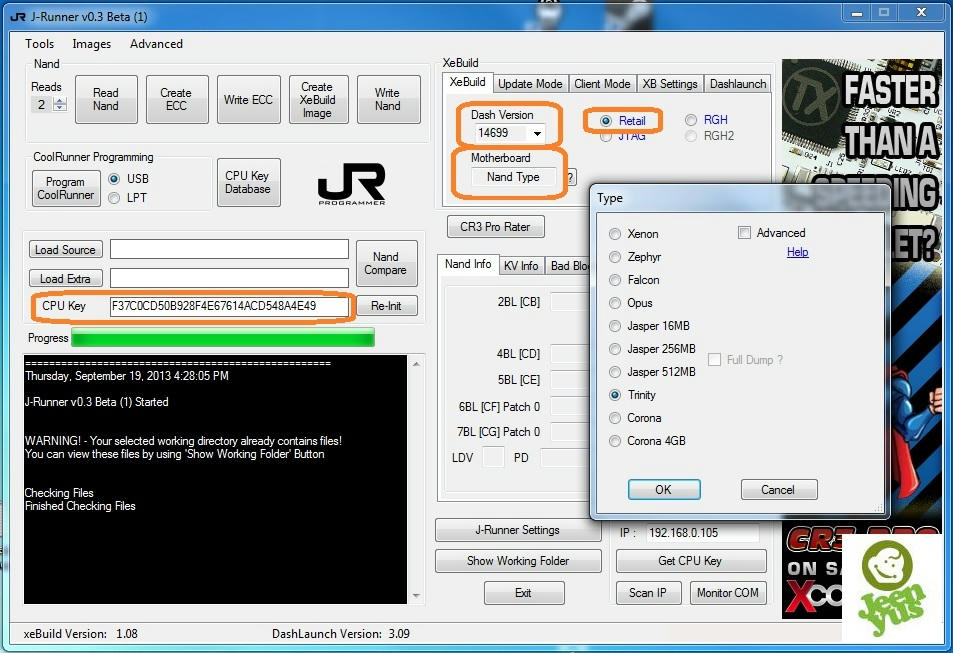
Task: Click the Help link in Type dialog
Action: click(797, 252)
